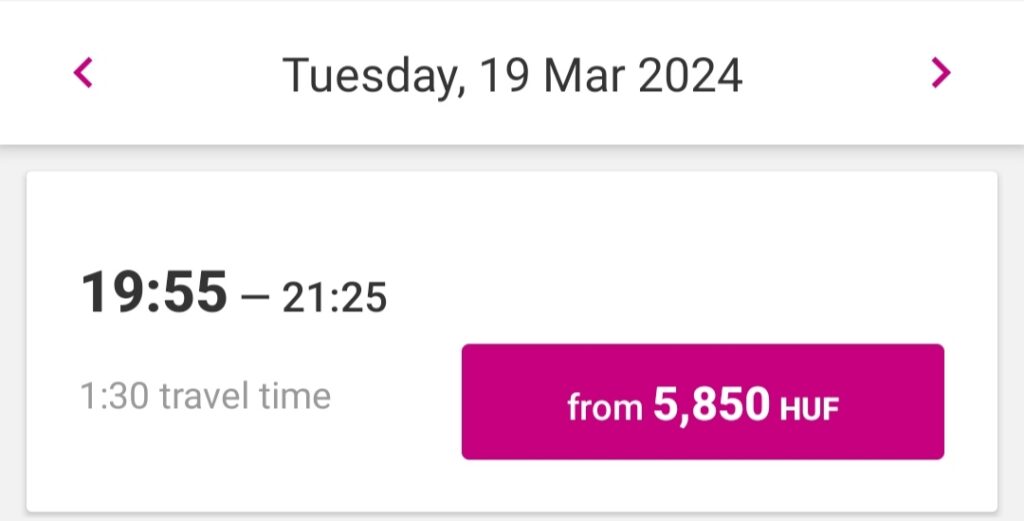Tap the 19:55 departure time
The image size is (1024, 521).
(x=154, y=292)
